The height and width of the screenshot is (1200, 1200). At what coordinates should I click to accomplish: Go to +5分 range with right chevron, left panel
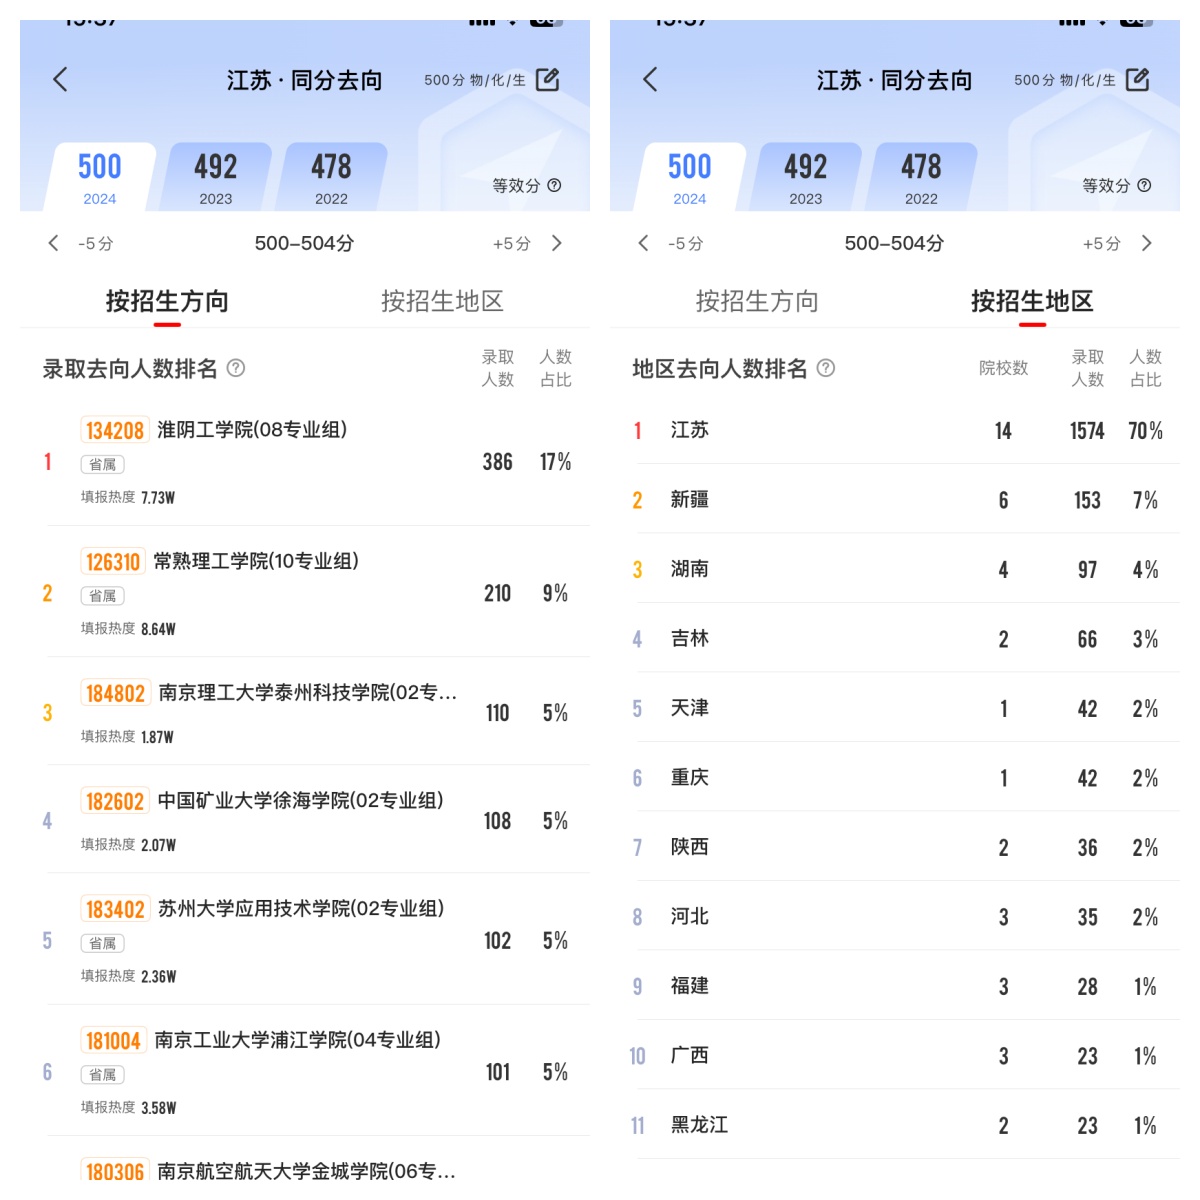(557, 243)
